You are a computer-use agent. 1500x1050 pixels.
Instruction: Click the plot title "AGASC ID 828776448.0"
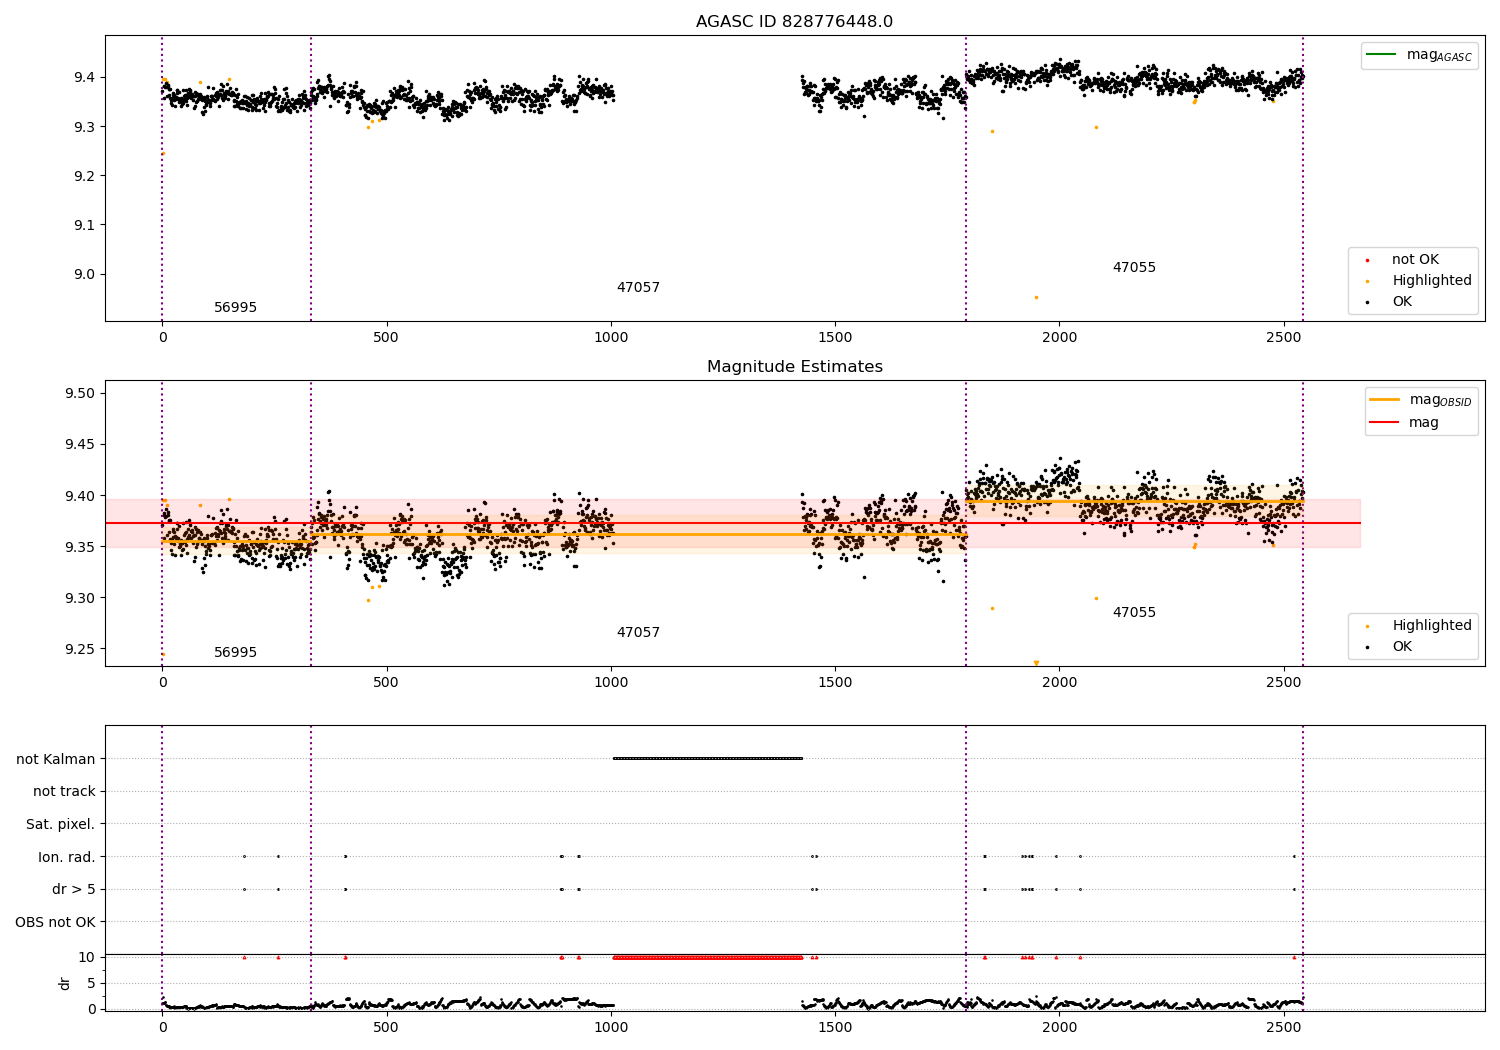click(x=794, y=22)
